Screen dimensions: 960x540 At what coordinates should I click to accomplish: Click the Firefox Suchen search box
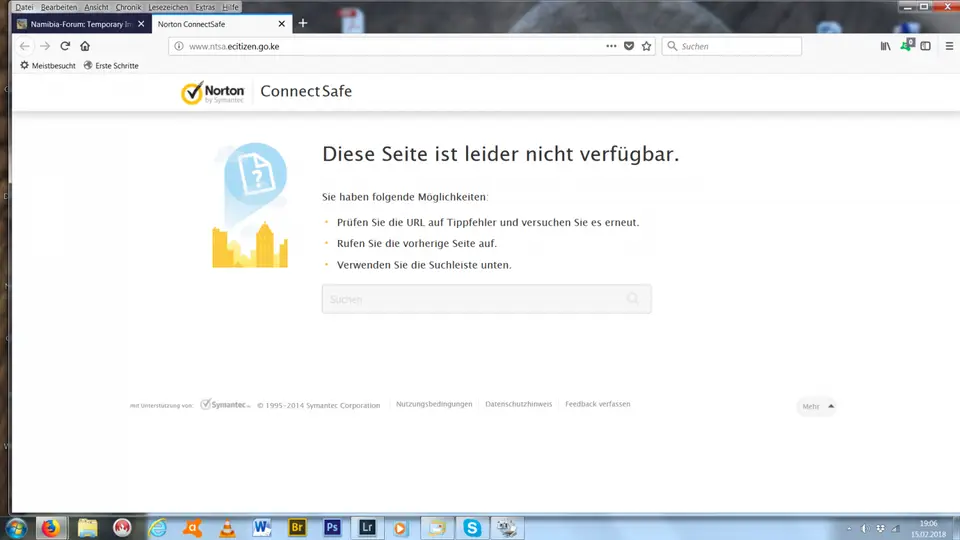[x=732, y=46]
